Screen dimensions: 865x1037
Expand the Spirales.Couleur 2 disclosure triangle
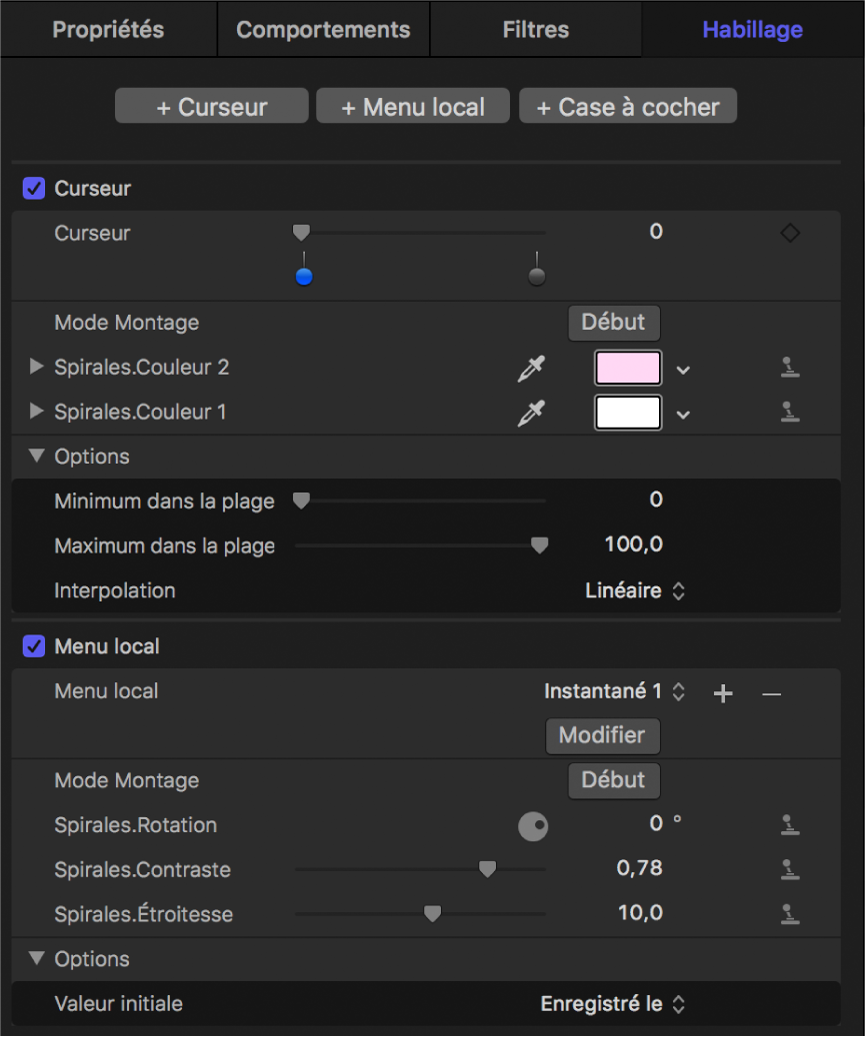tap(37, 367)
